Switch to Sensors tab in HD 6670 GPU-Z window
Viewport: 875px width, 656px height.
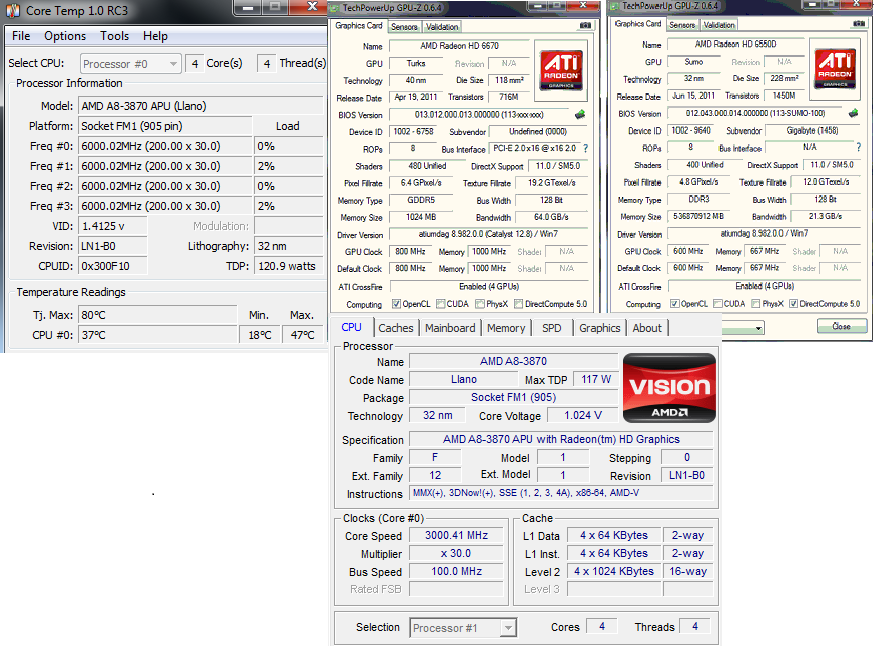(404, 27)
